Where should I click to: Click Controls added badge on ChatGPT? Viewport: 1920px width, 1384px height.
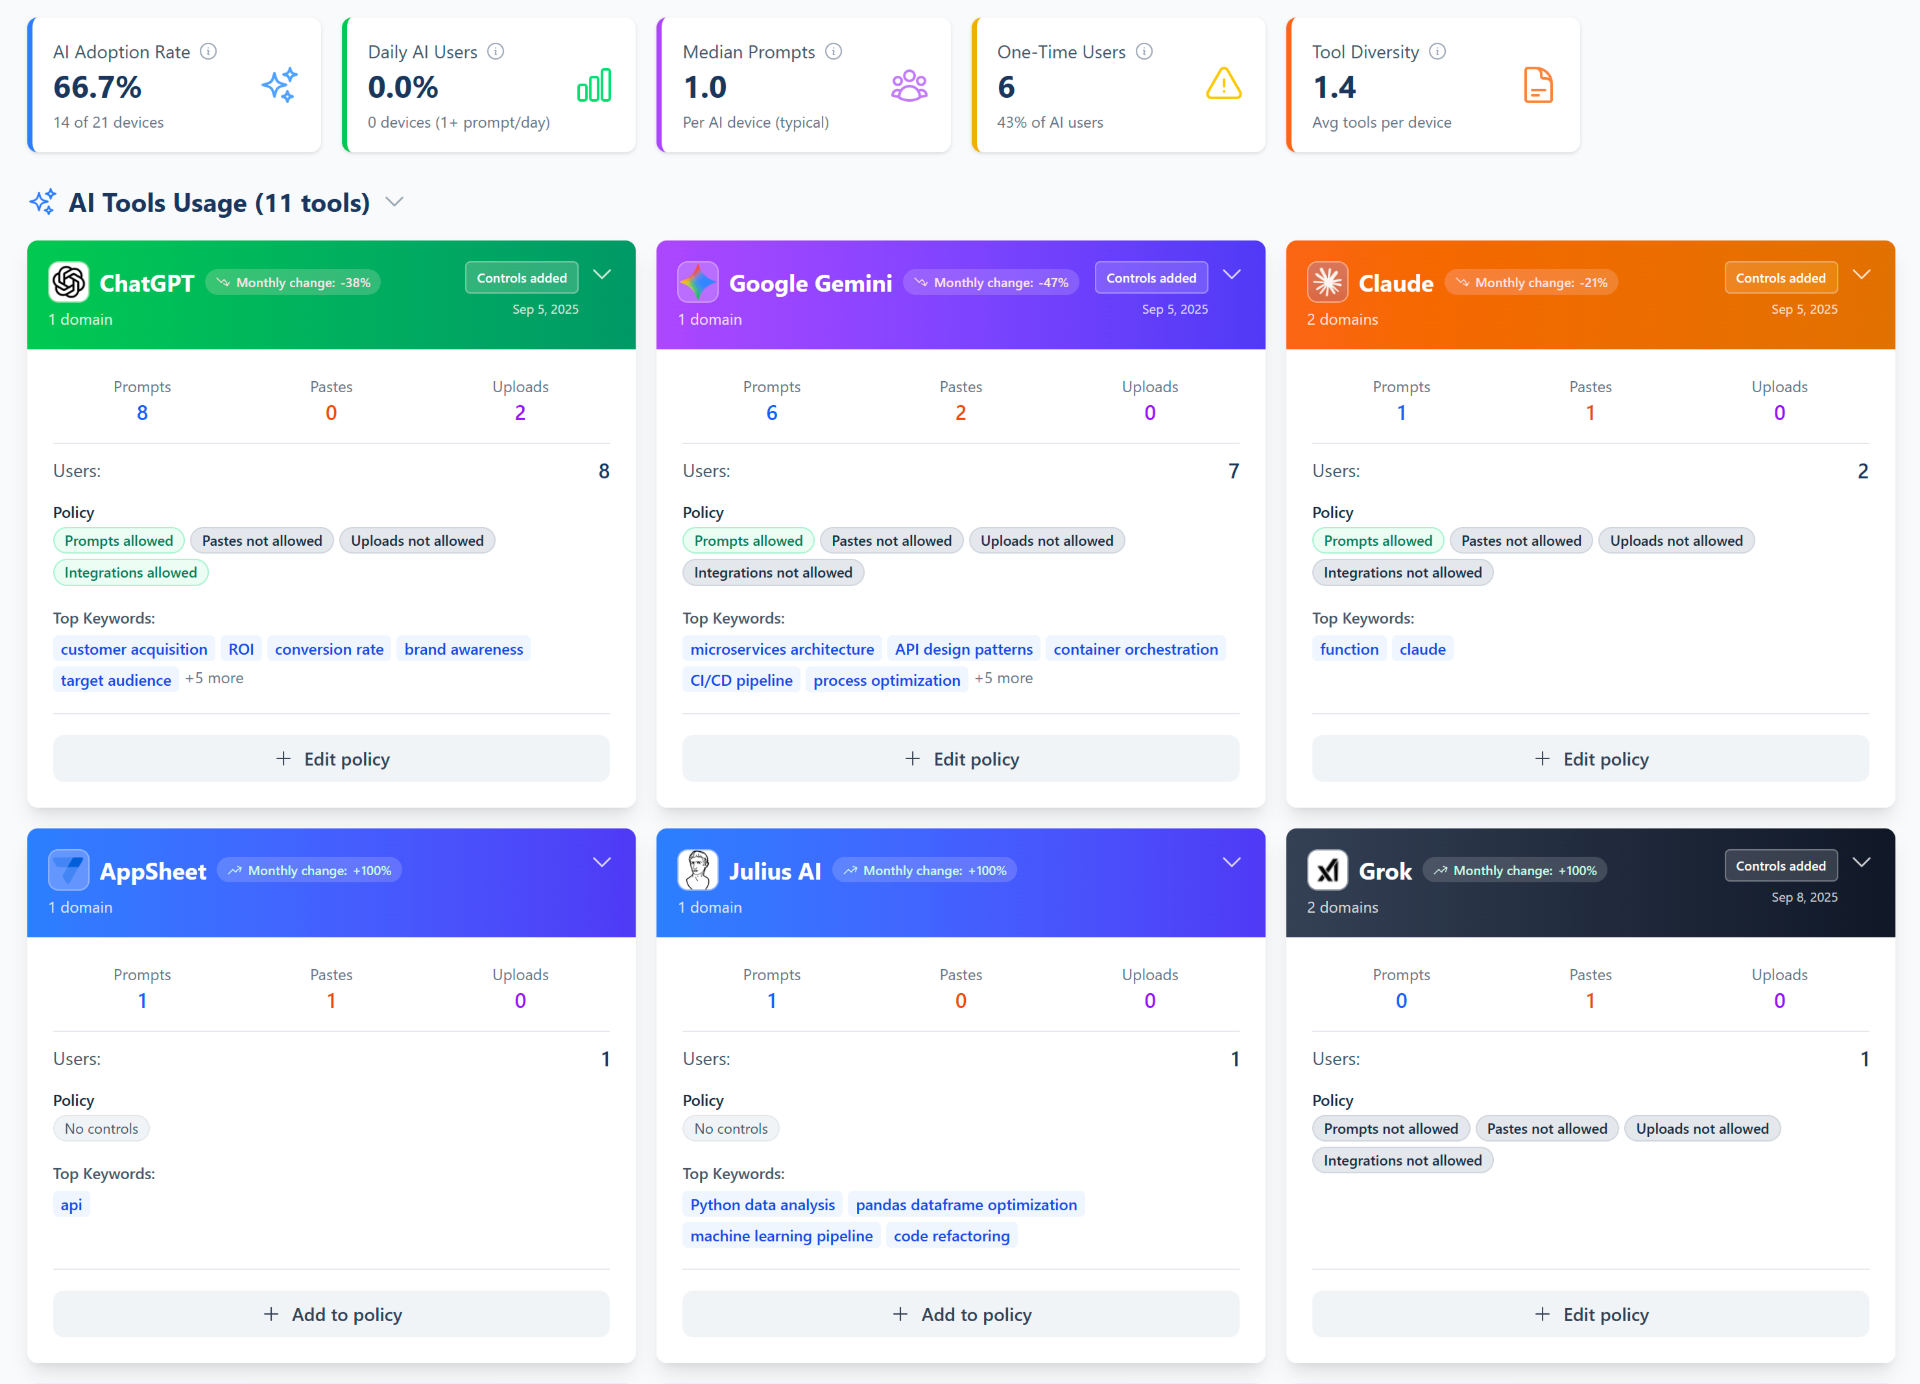click(522, 278)
